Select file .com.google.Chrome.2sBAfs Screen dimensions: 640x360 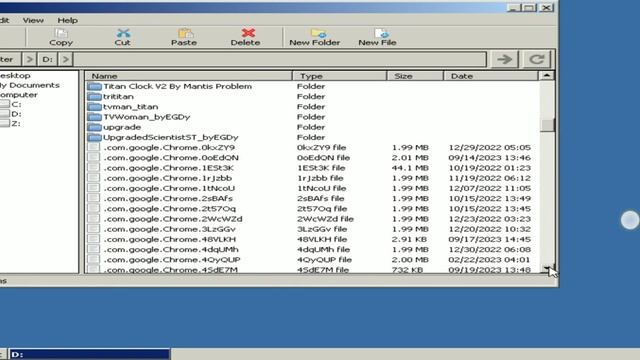168,198
